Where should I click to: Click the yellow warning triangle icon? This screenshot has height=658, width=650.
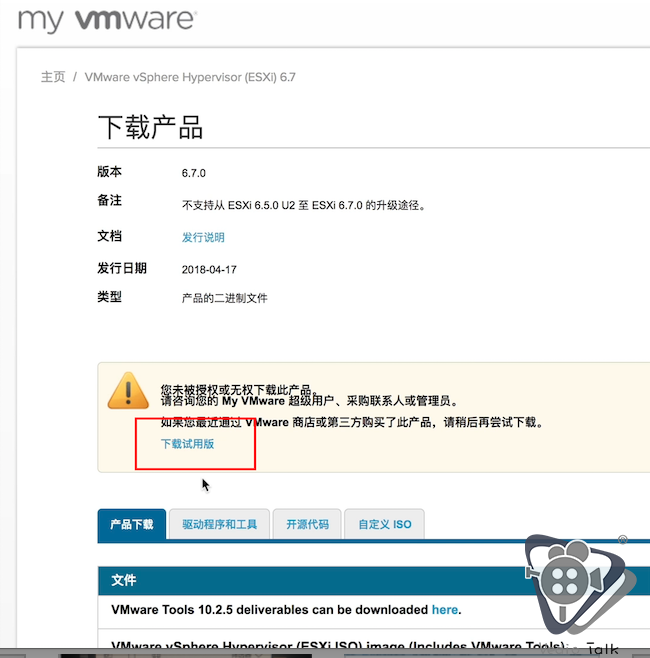[128, 390]
